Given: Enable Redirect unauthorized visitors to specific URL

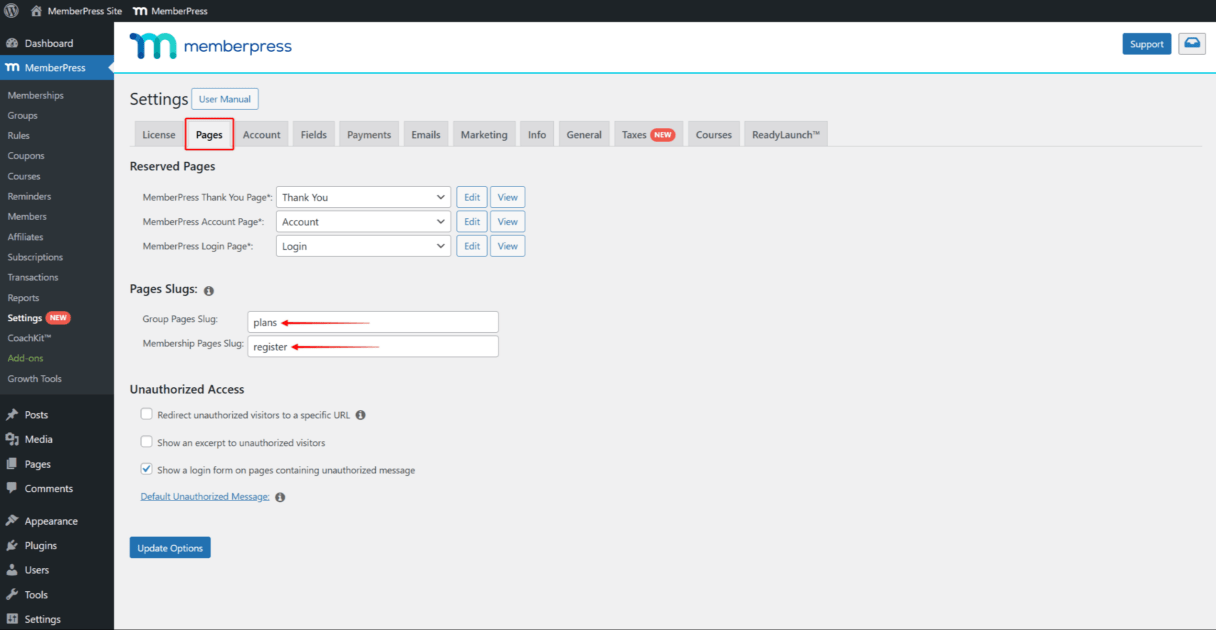Looking at the screenshot, I should 147,414.
